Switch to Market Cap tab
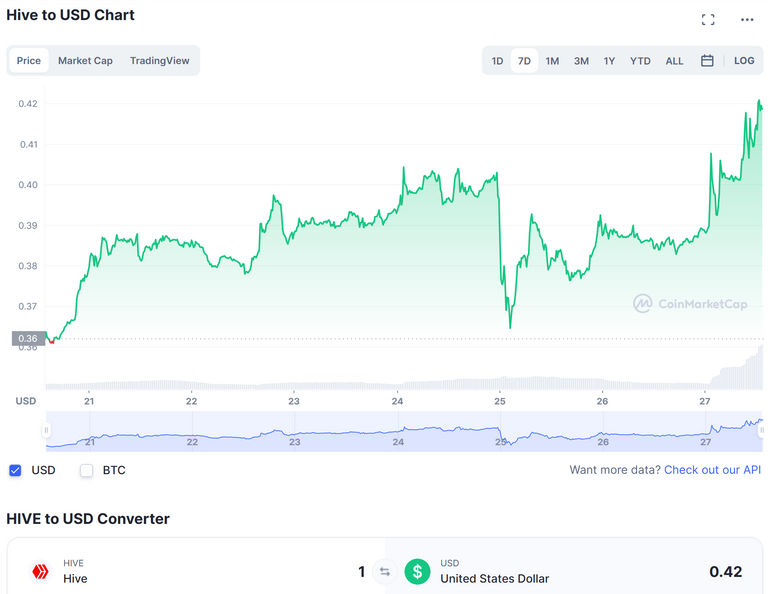 [x=85, y=61]
